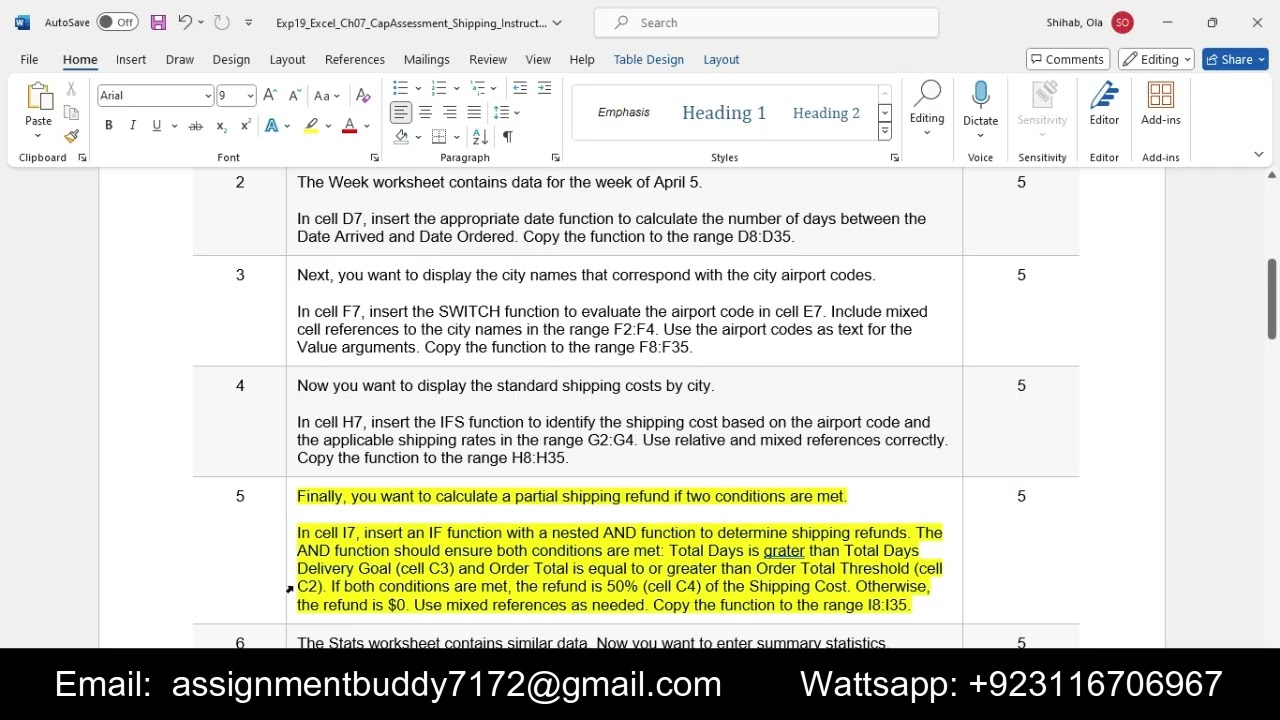The width and height of the screenshot is (1280, 720).
Task: Switch to the Table Design tab
Action: 649,59
